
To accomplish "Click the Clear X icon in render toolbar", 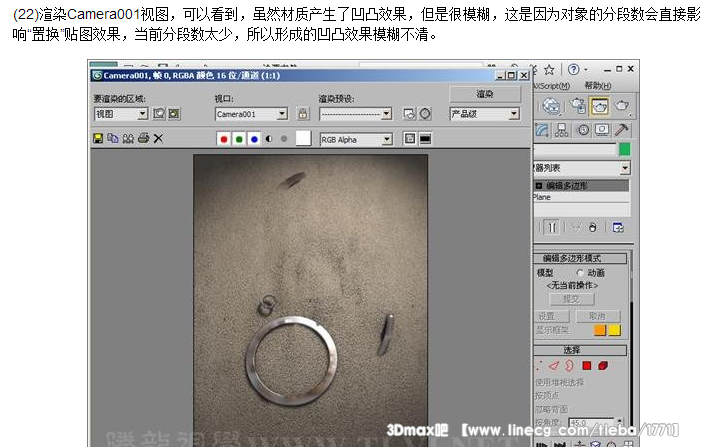I will point(158,139).
